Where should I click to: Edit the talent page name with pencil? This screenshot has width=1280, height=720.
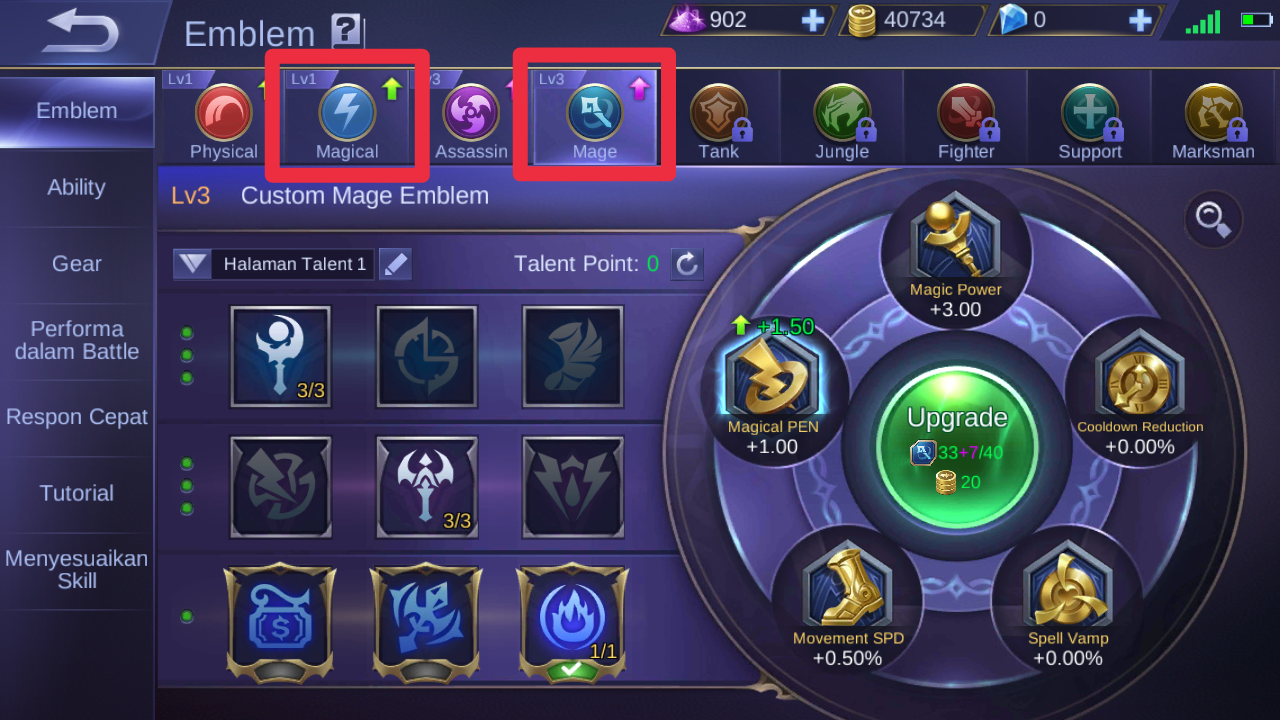click(x=396, y=264)
